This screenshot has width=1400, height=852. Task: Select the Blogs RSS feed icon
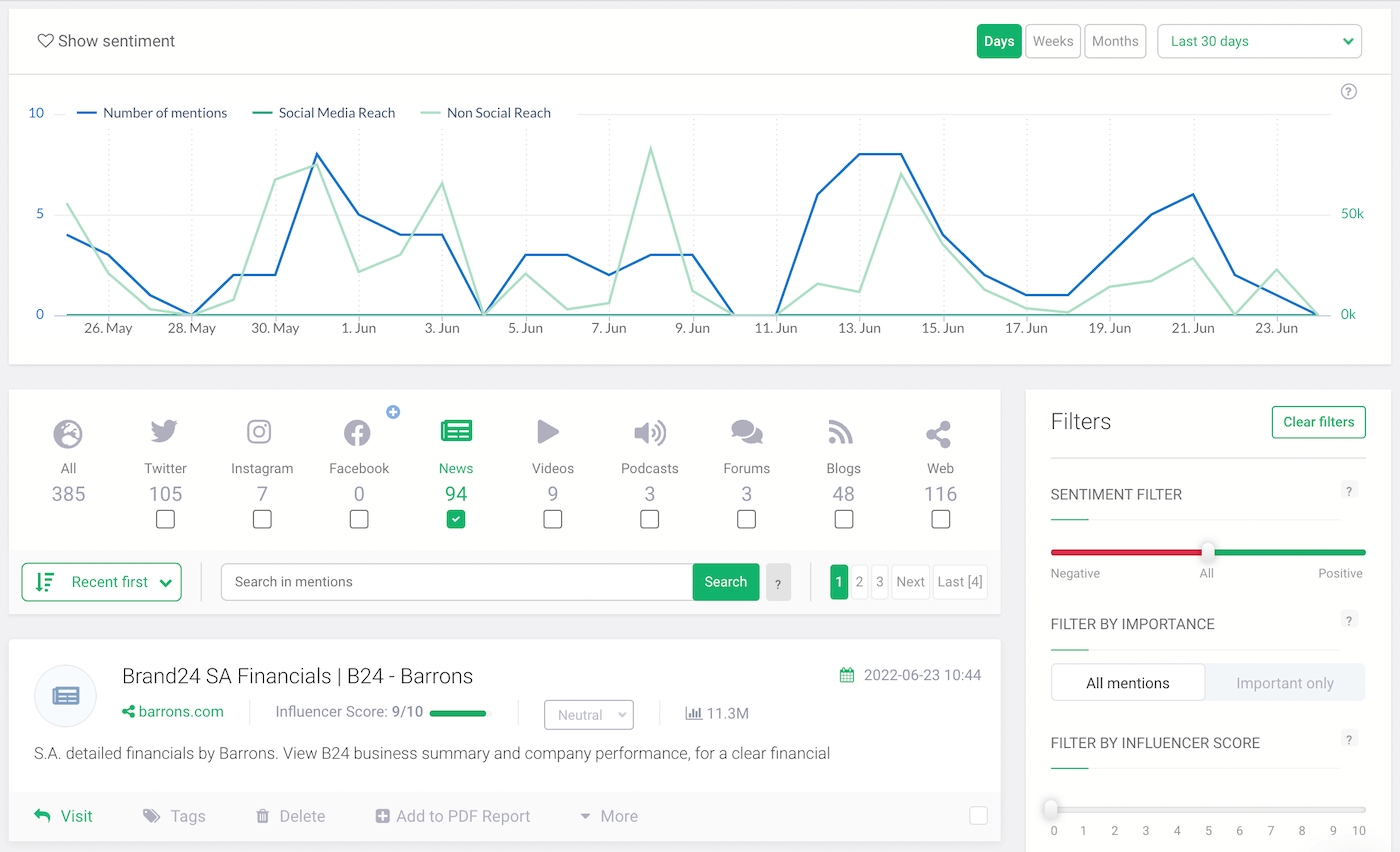pyautogui.click(x=841, y=432)
